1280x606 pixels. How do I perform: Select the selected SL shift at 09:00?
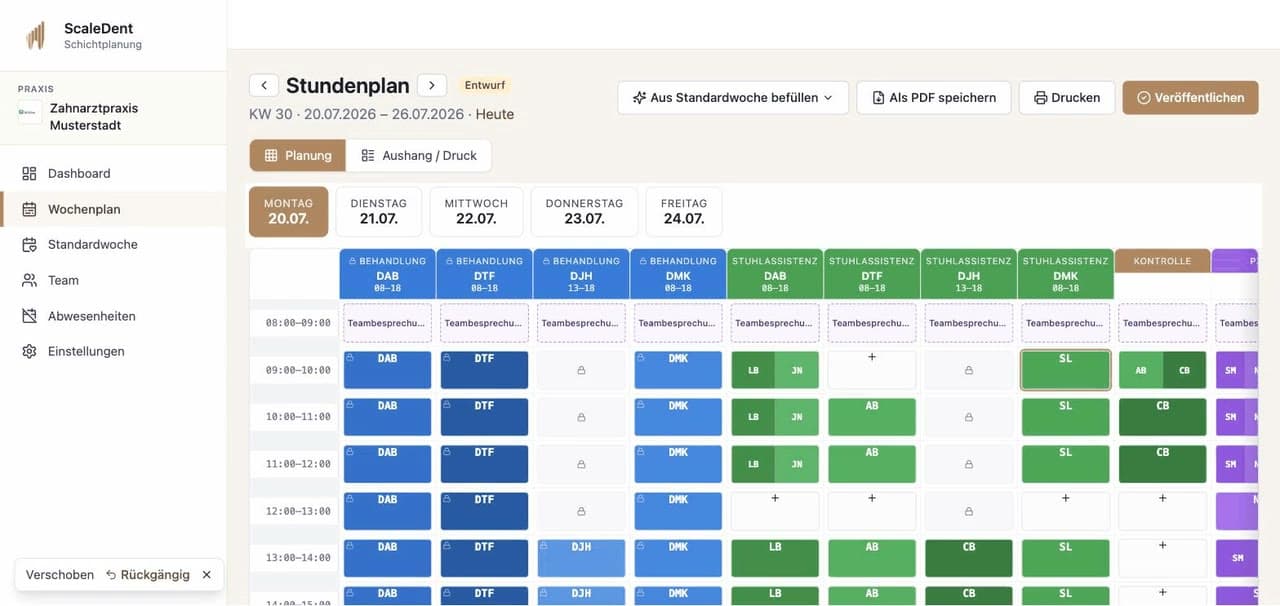pos(1065,369)
